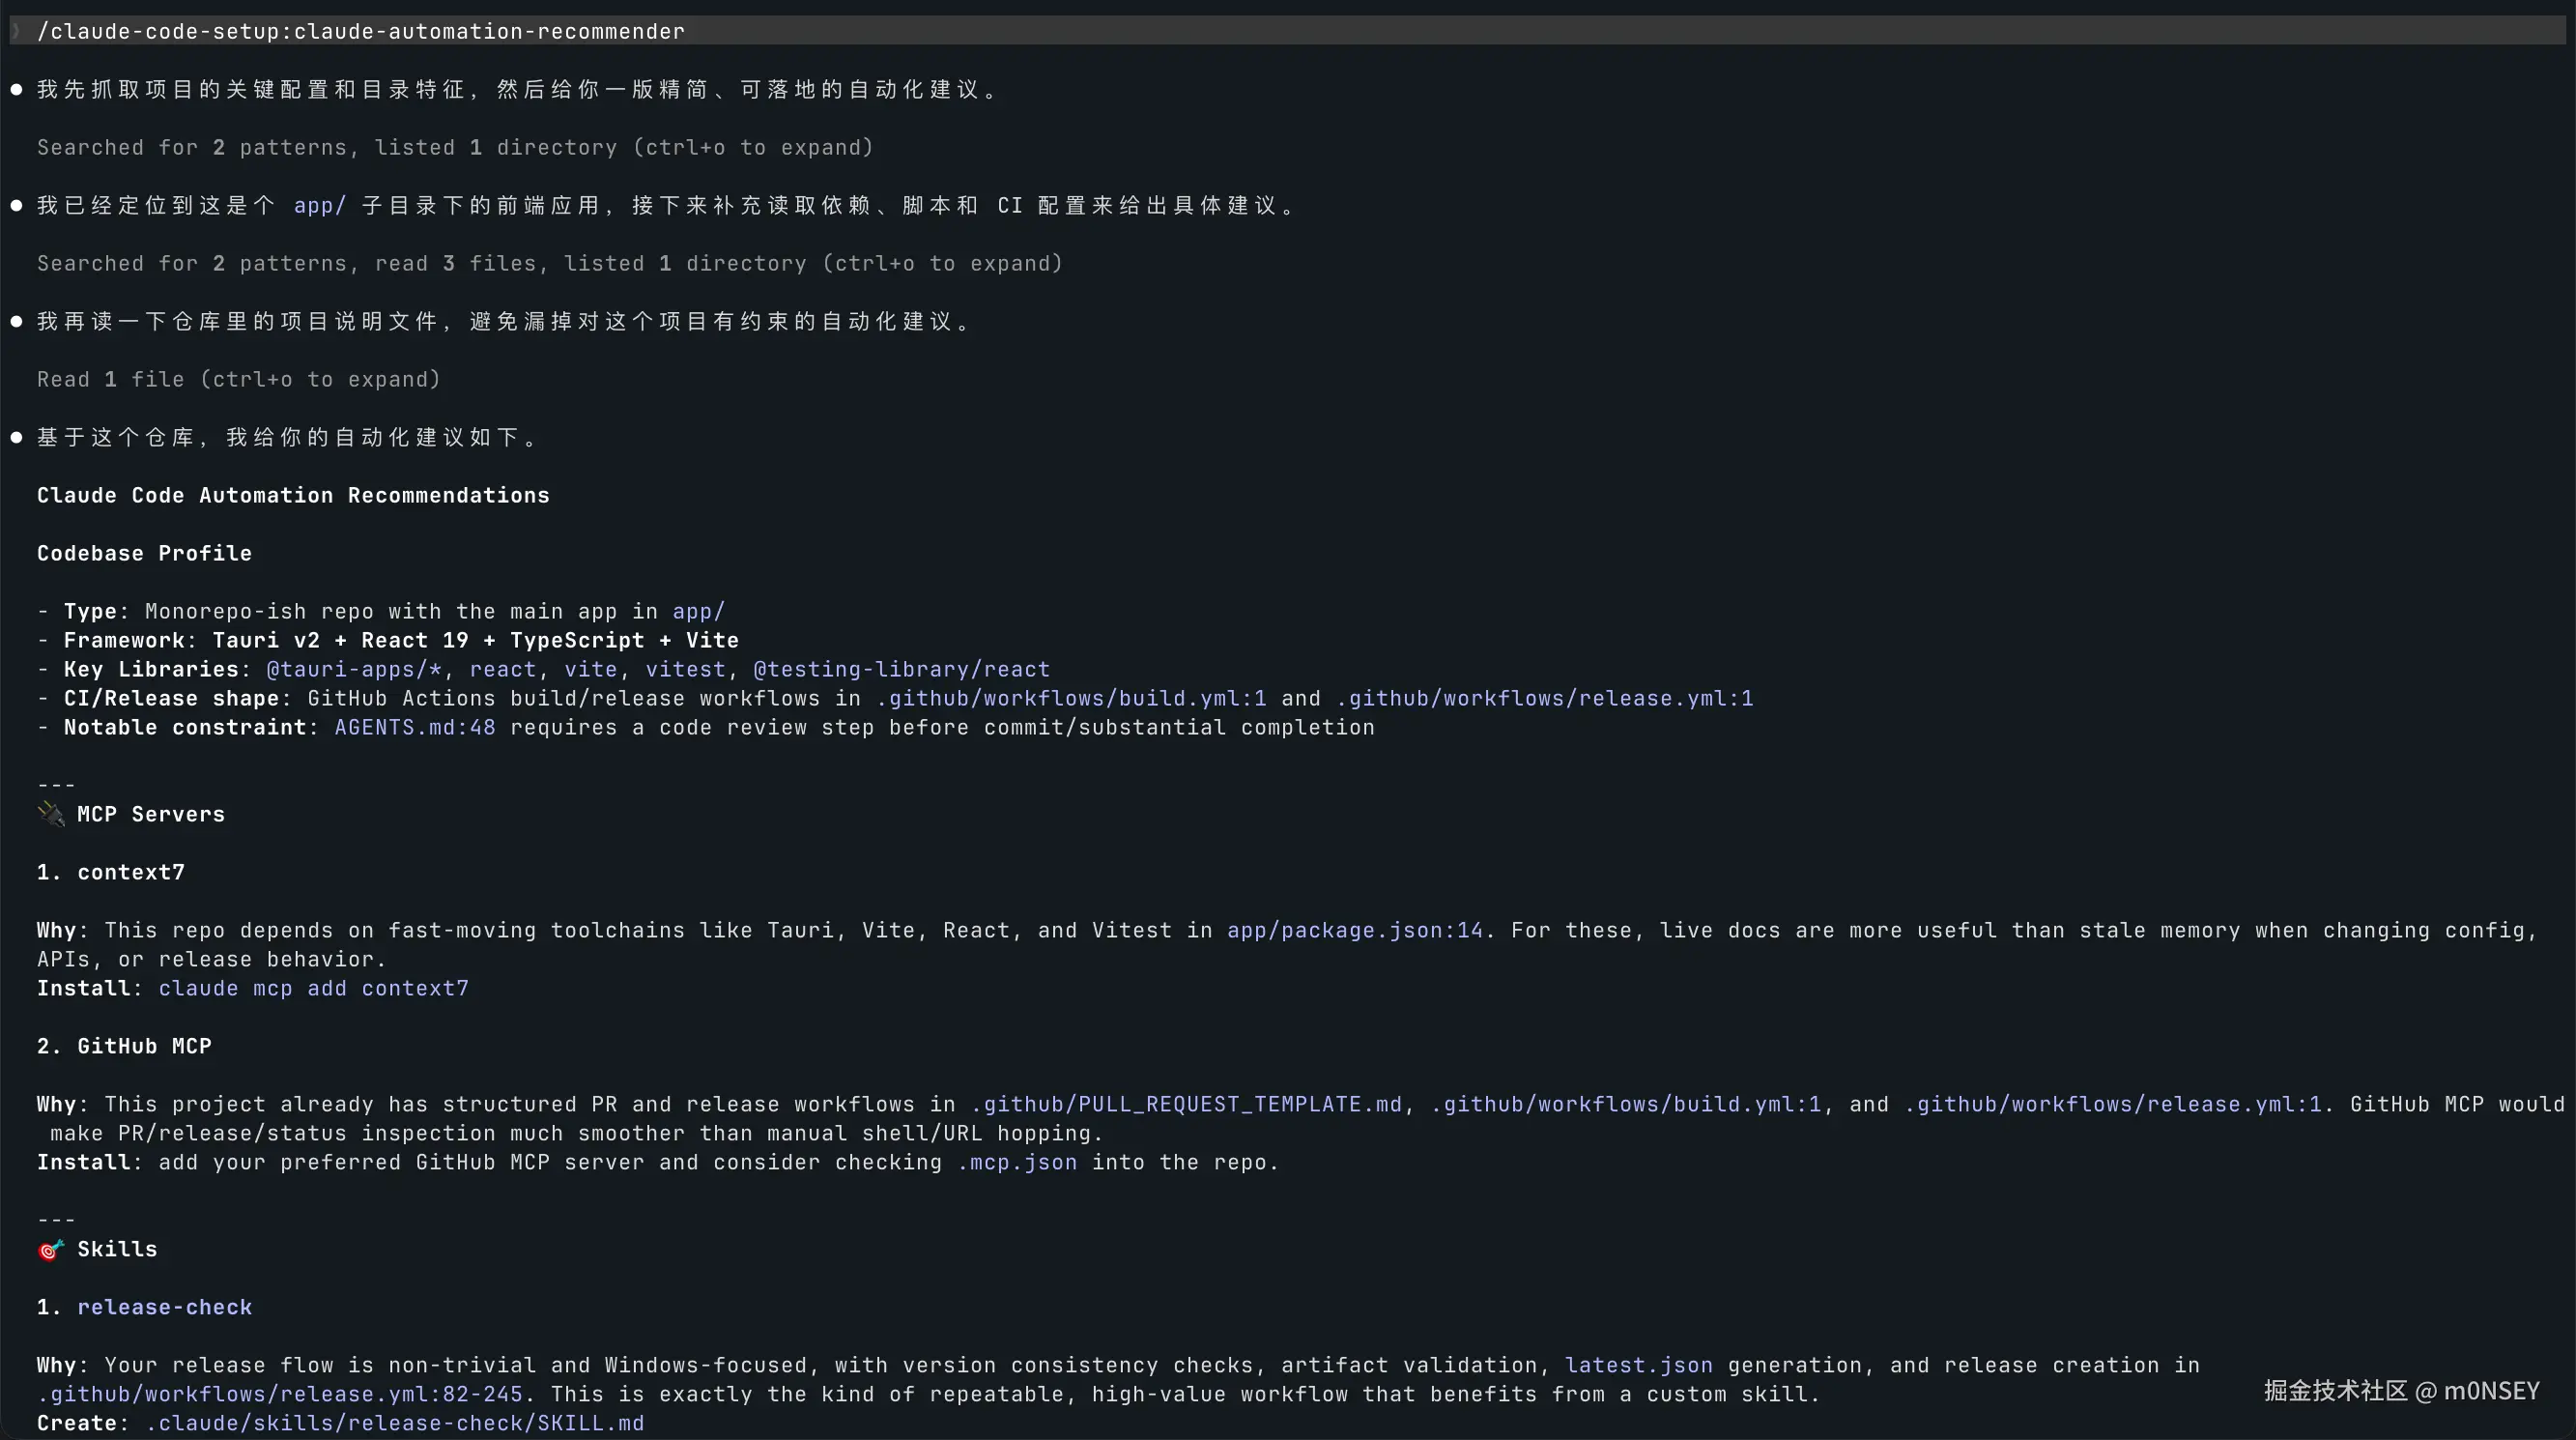Select the 'Key Libraries' label
This screenshot has height=1440, width=2576.
coord(151,670)
